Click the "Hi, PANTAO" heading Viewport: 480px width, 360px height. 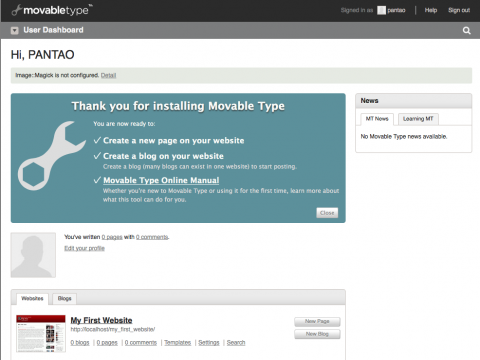tap(43, 55)
